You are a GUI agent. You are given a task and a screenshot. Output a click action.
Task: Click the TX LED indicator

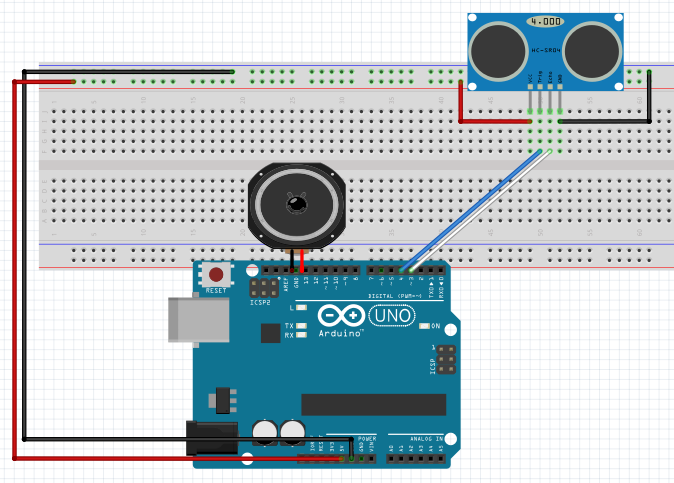[x=302, y=326]
